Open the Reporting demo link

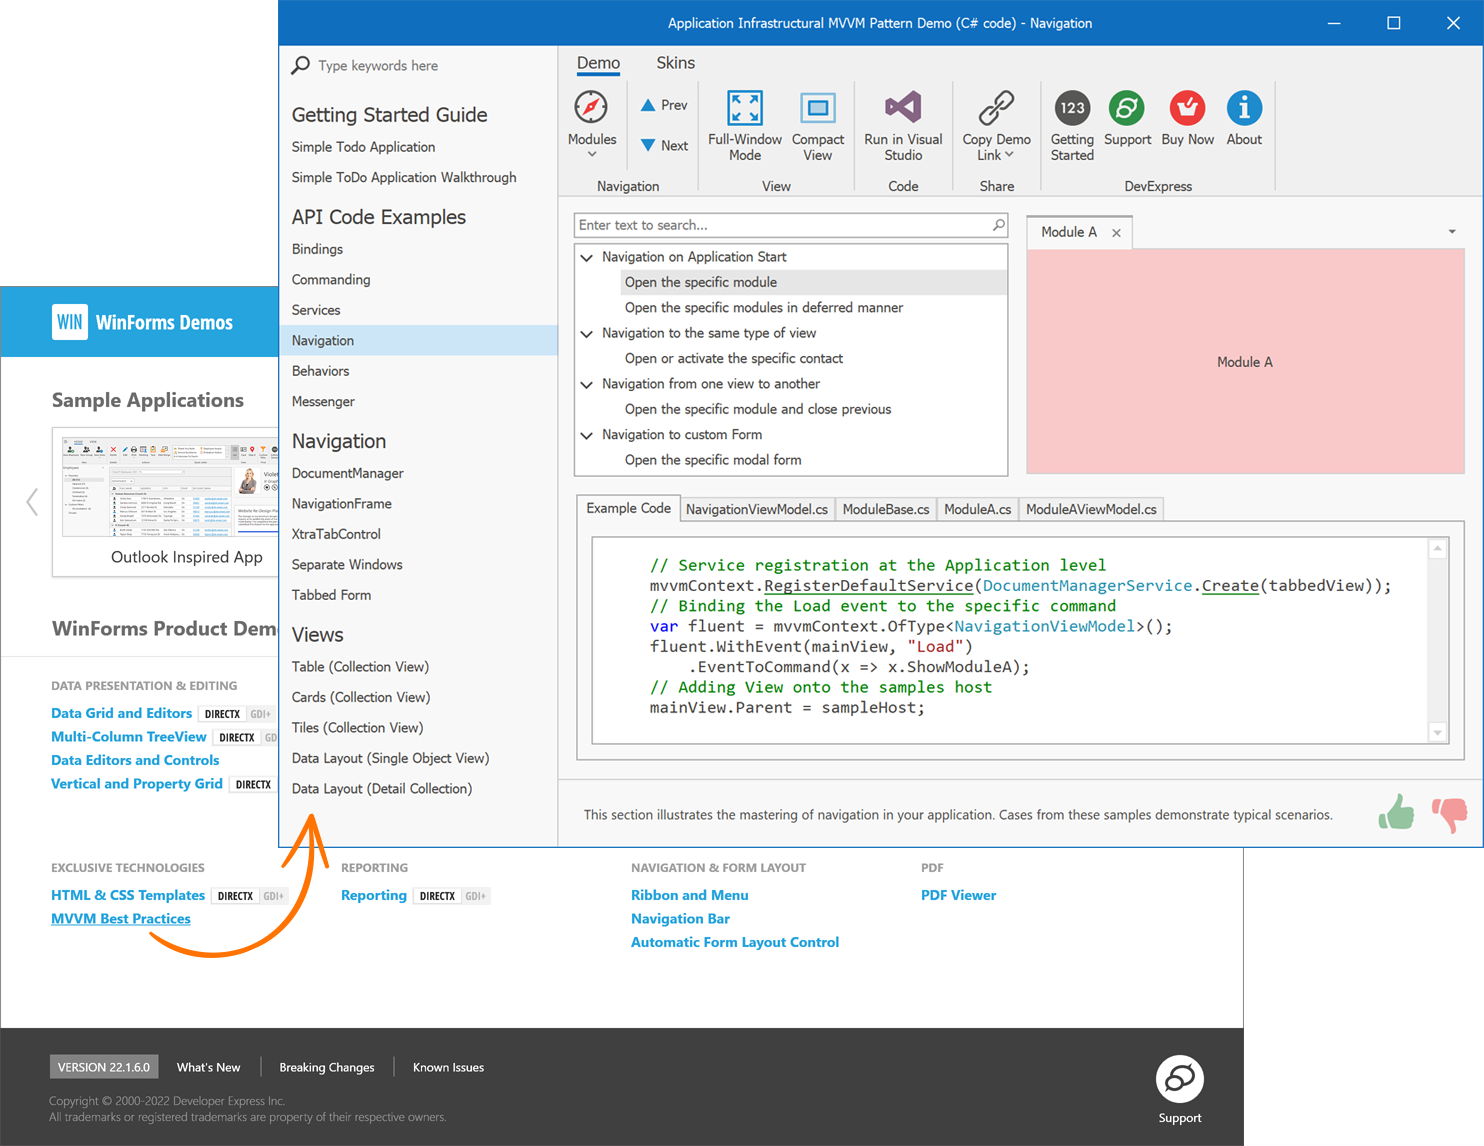click(x=374, y=895)
